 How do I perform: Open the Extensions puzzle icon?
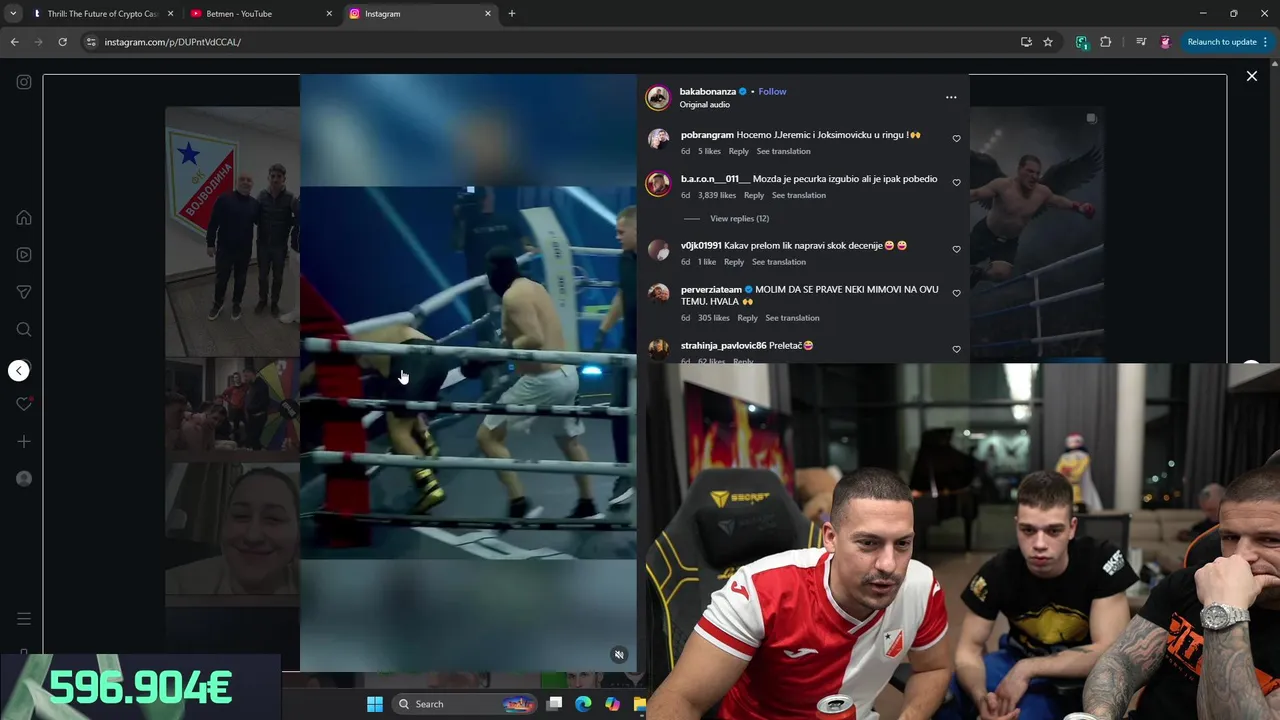1105,42
